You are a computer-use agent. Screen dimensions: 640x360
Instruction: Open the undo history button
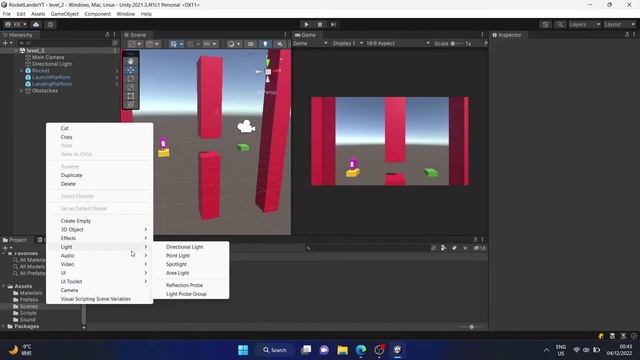click(x=546, y=24)
